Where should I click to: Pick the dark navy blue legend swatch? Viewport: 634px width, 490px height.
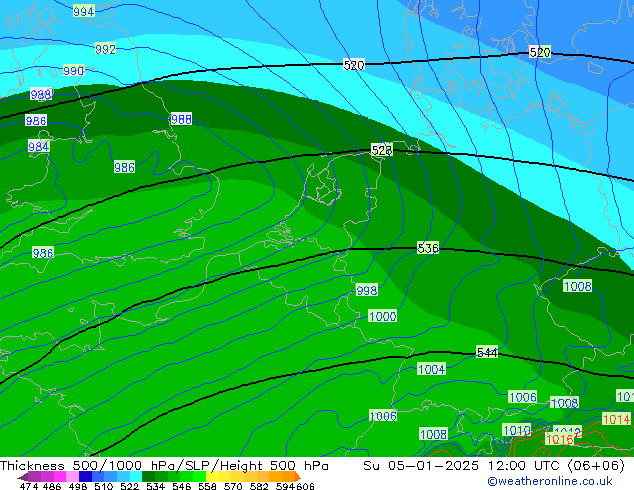(85, 476)
